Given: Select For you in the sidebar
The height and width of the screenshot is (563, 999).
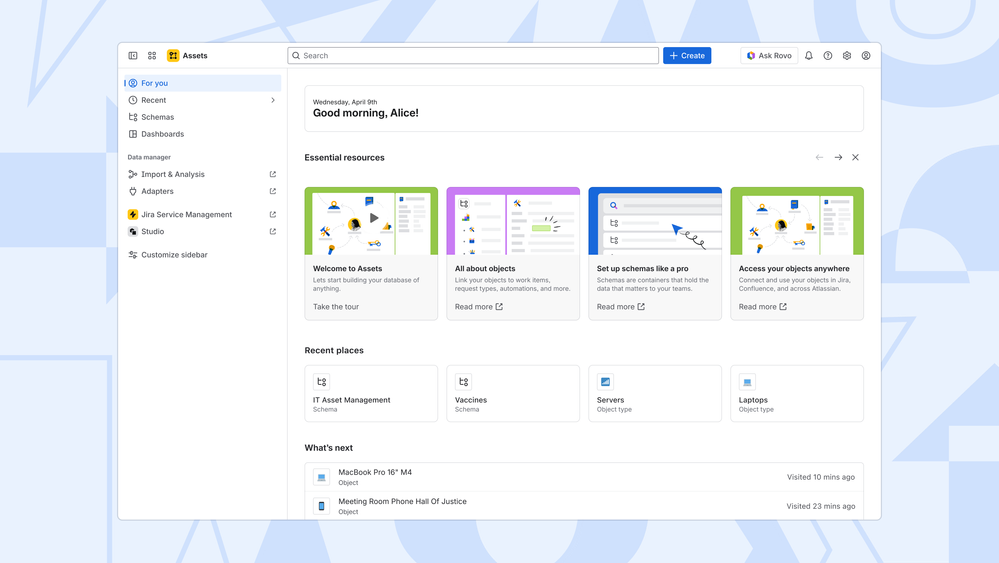Looking at the screenshot, I should point(202,83).
